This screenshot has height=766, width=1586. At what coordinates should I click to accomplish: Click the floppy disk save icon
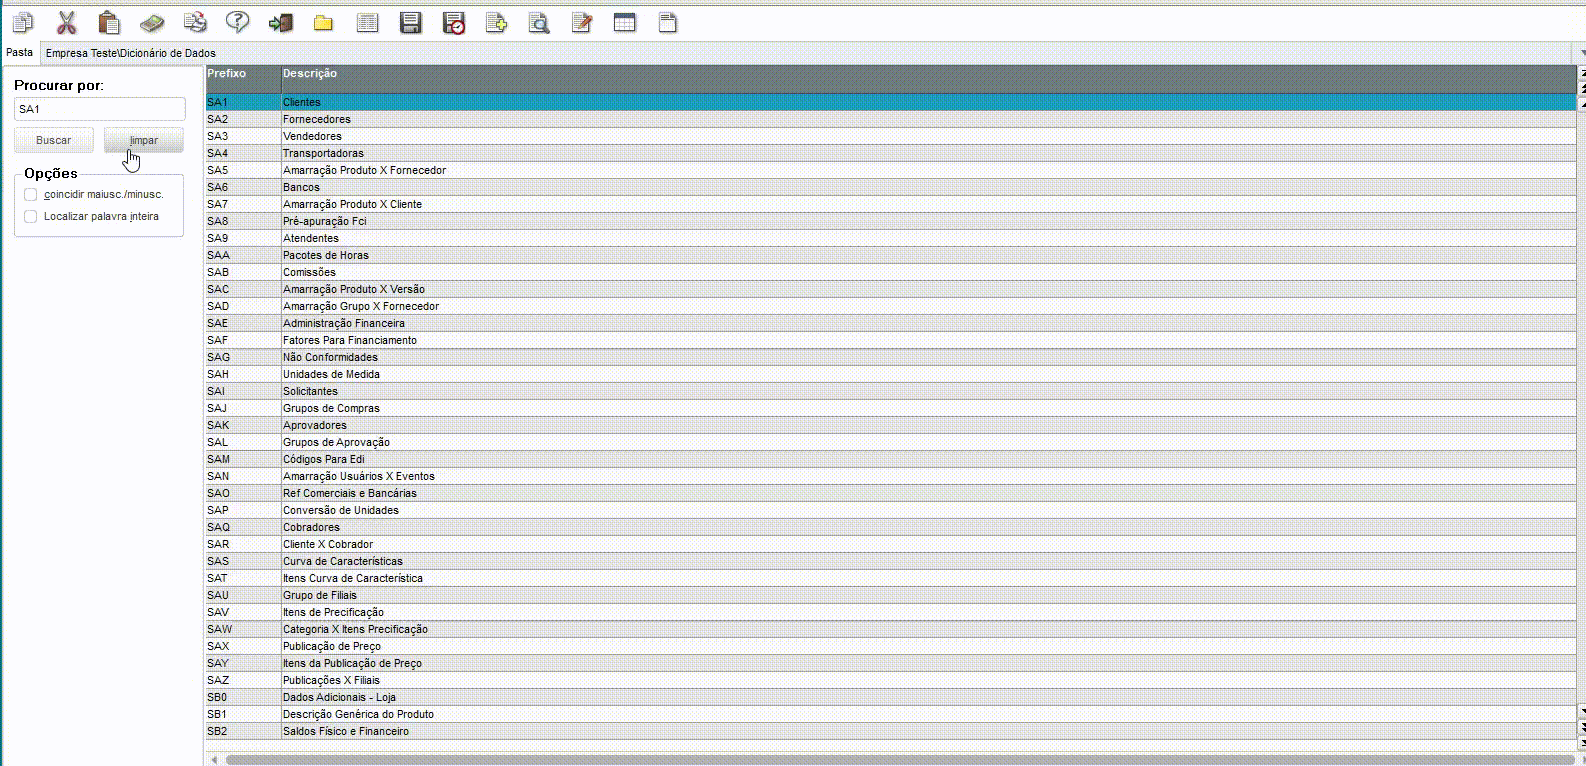tap(410, 22)
